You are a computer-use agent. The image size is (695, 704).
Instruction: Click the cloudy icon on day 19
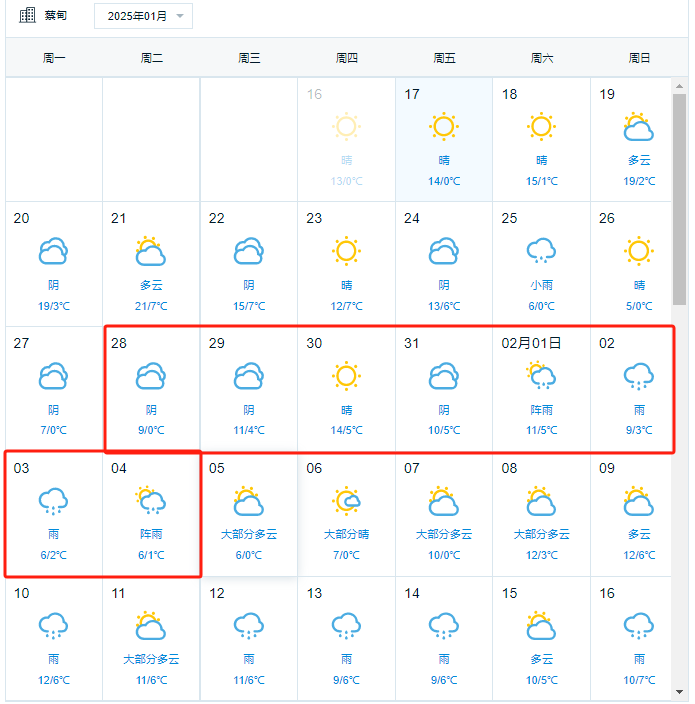[x=638, y=127]
